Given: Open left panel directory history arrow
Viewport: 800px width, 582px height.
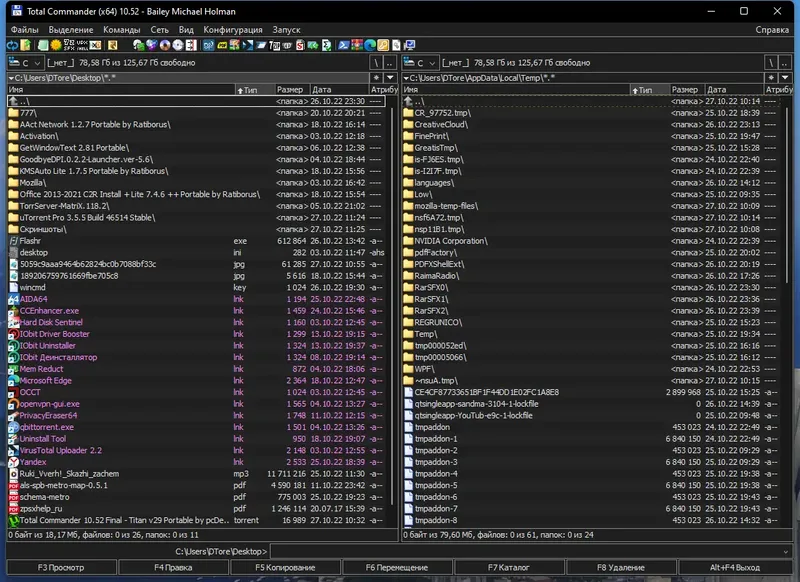Looking at the screenshot, I should pos(388,77).
